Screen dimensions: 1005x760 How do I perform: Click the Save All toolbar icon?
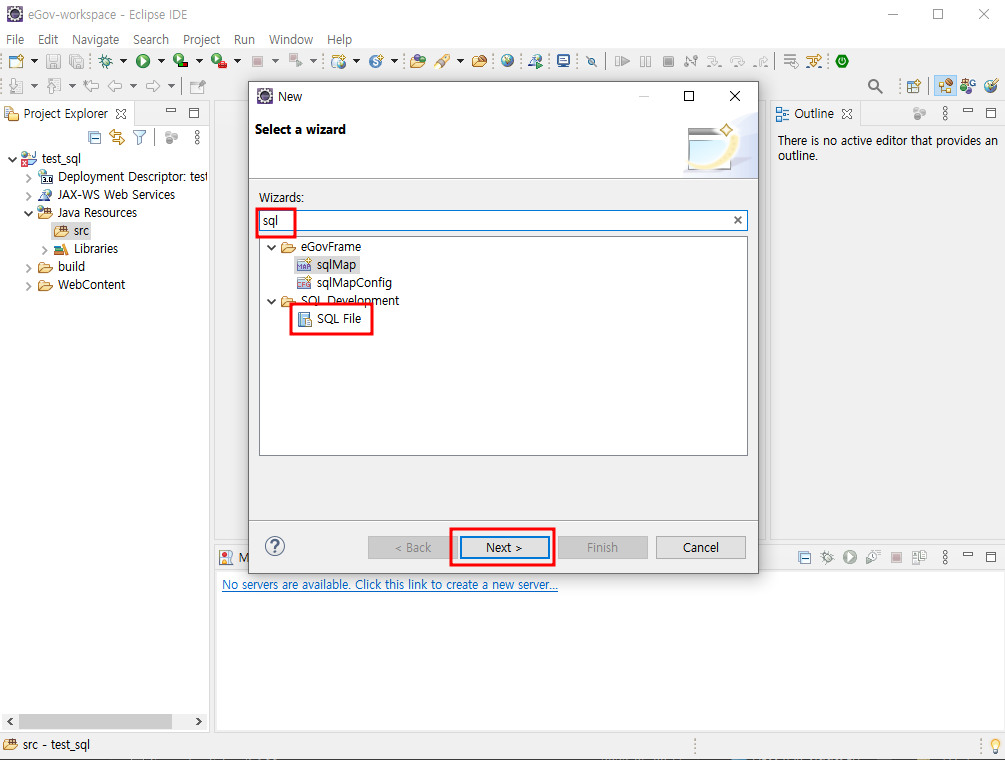point(76,62)
